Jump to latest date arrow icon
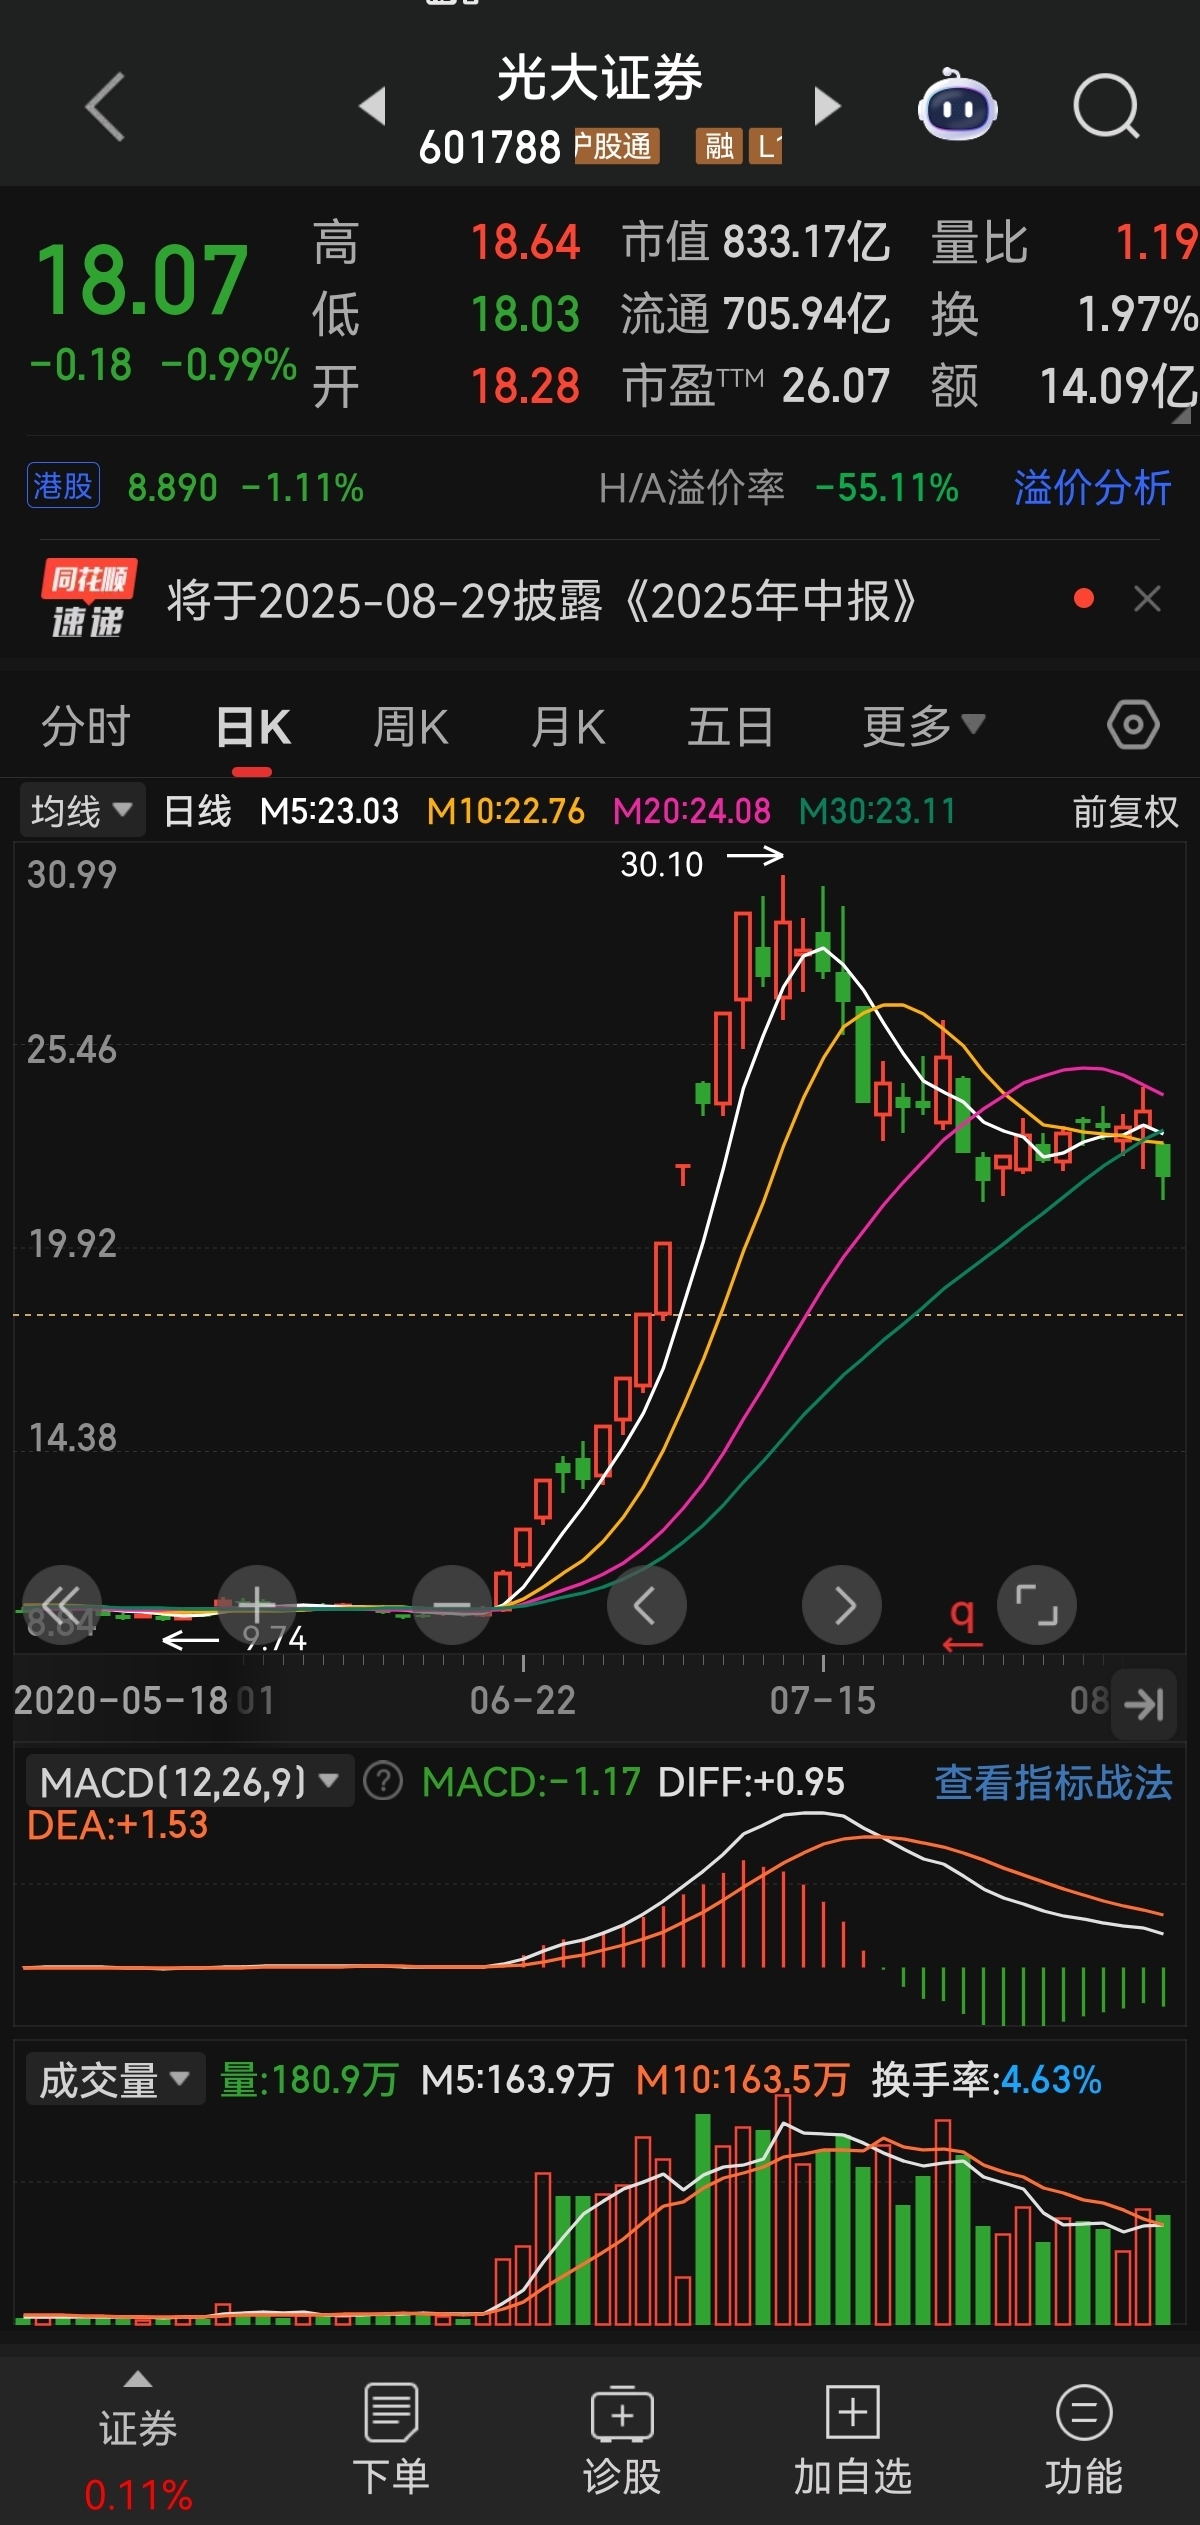This screenshot has height=2525, width=1200. coord(1144,1703)
